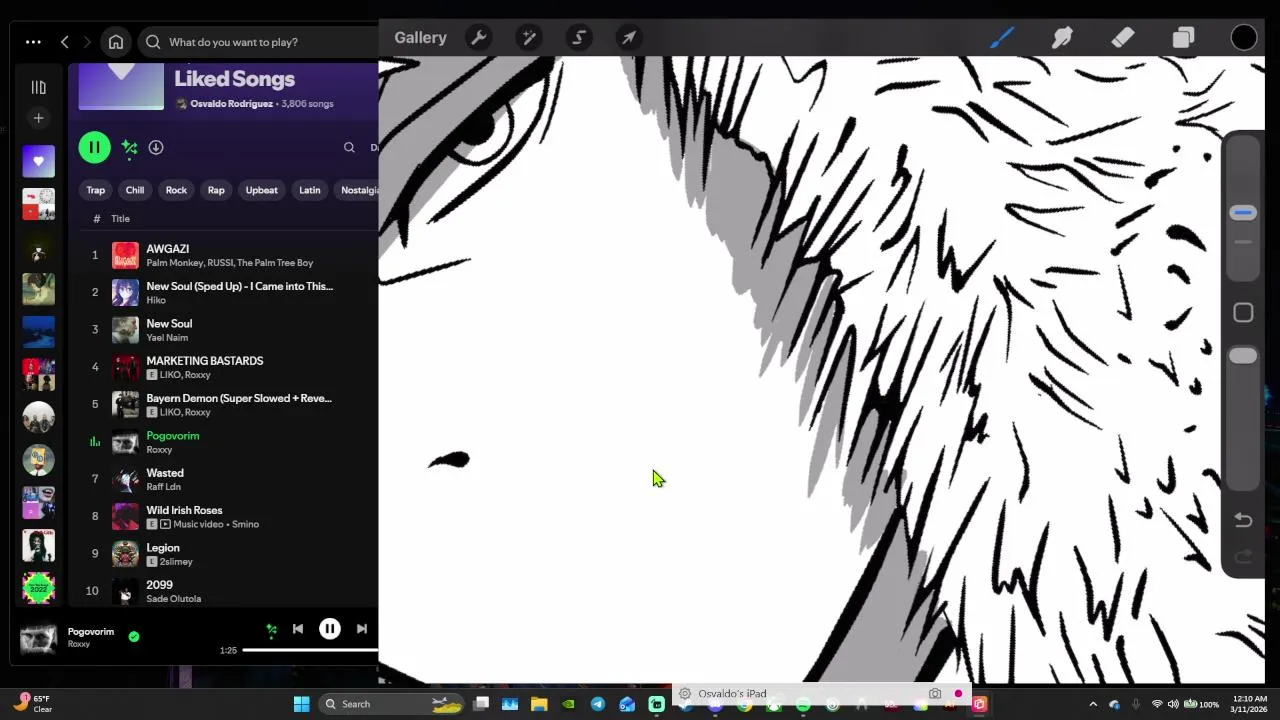Toggle recording for Osvaldo's iPad mirror
Viewport: 1280px width, 720px height.
point(958,693)
